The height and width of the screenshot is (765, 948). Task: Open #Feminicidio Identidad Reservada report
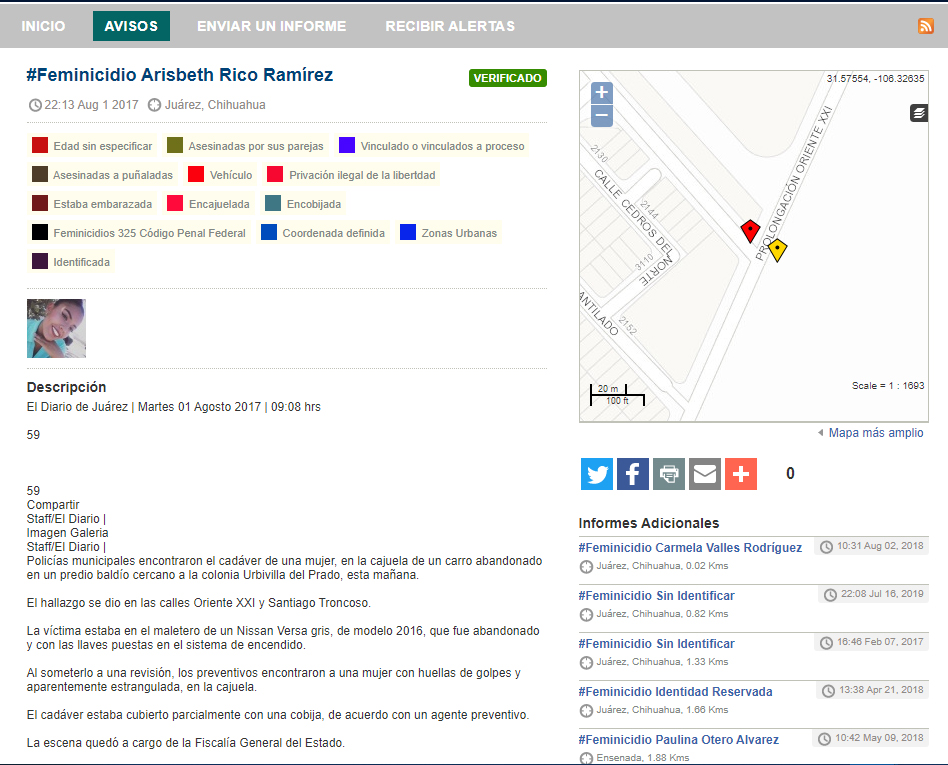pyautogui.click(x=675, y=692)
